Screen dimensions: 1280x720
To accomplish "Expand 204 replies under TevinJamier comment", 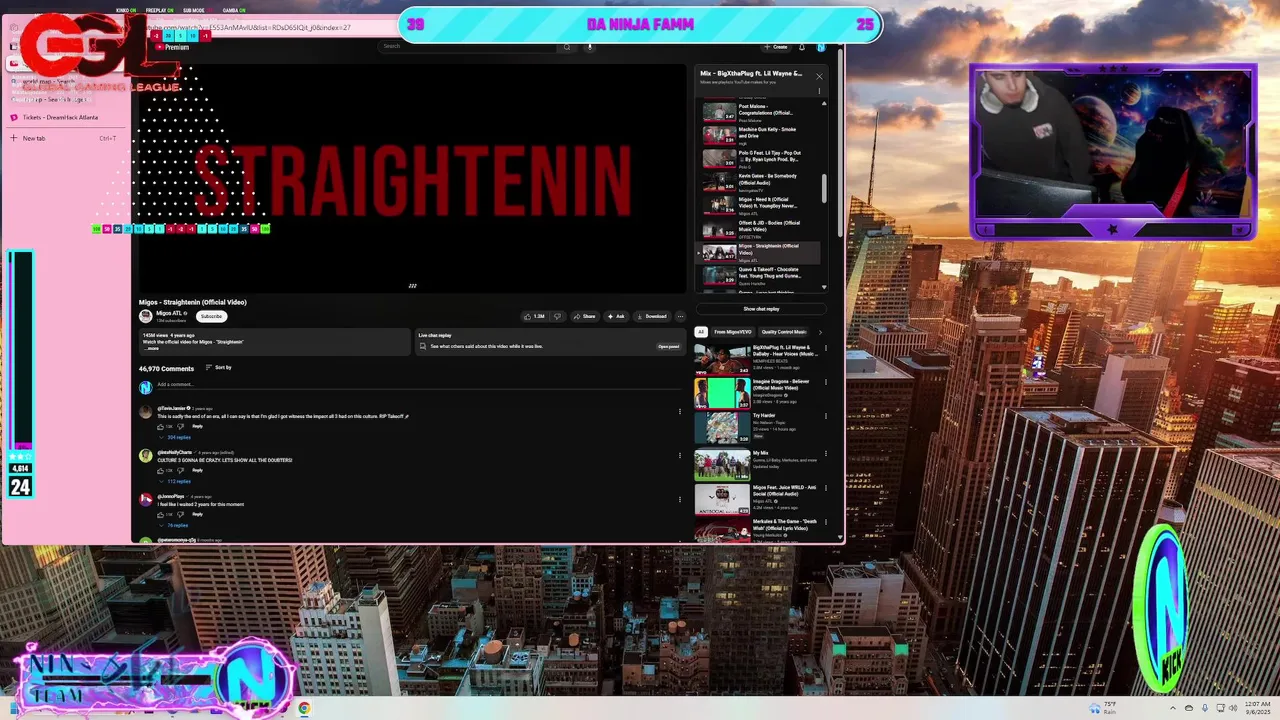I will [176, 437].
